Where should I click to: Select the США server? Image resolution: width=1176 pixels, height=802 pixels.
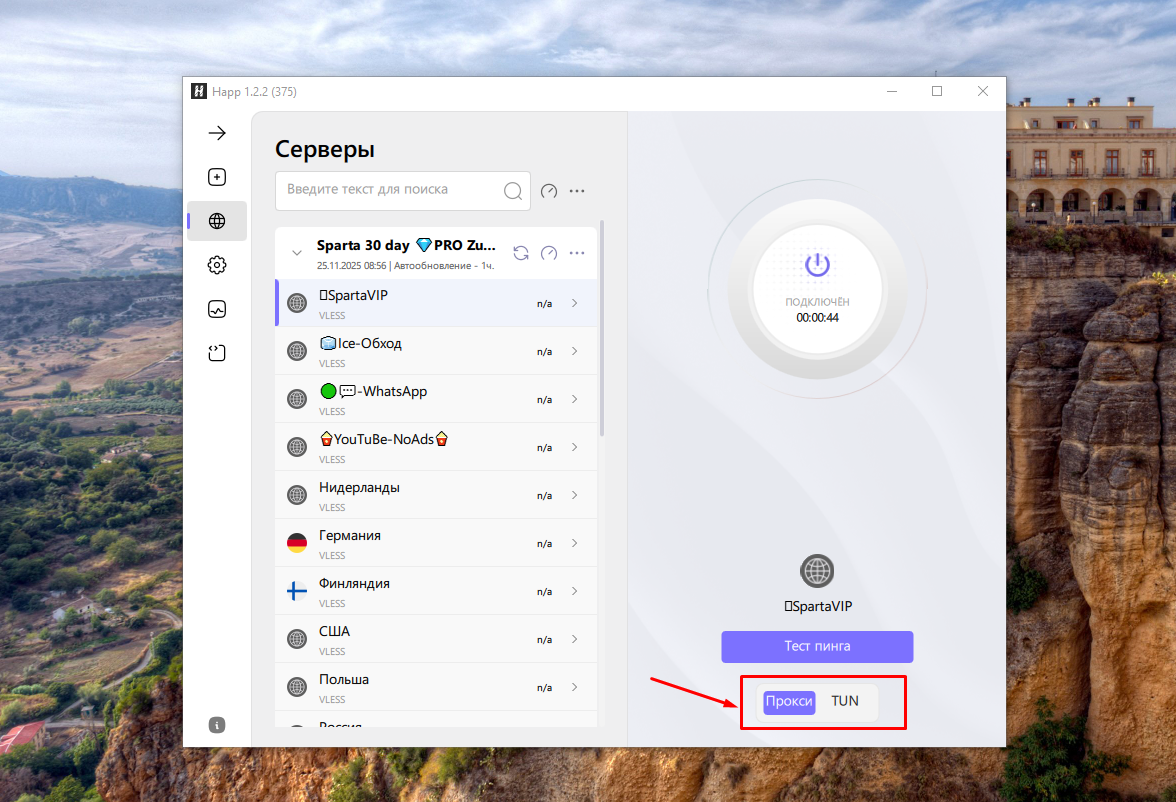click(436, 639)
